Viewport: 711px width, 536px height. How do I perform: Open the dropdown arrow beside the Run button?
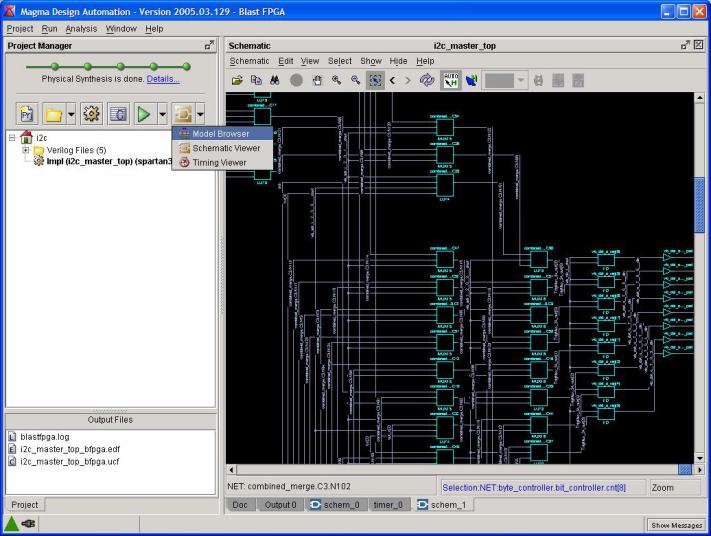point(163,114)
